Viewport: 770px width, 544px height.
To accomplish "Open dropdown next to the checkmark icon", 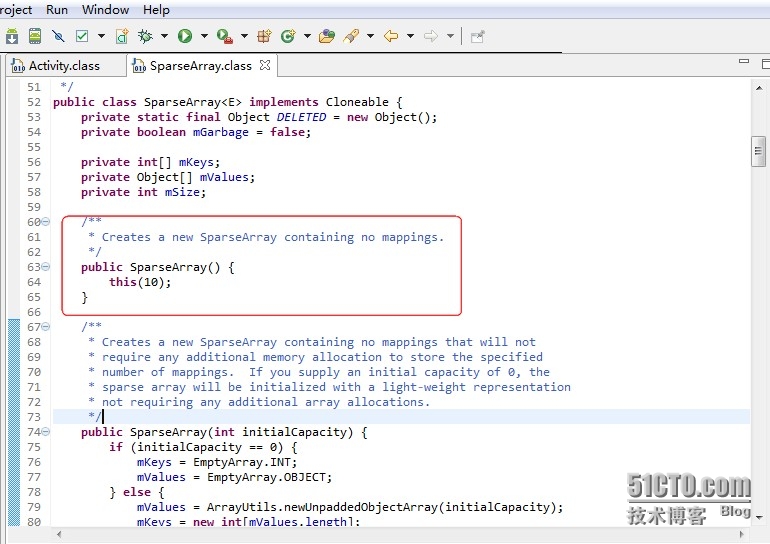I will pos(101,36).
